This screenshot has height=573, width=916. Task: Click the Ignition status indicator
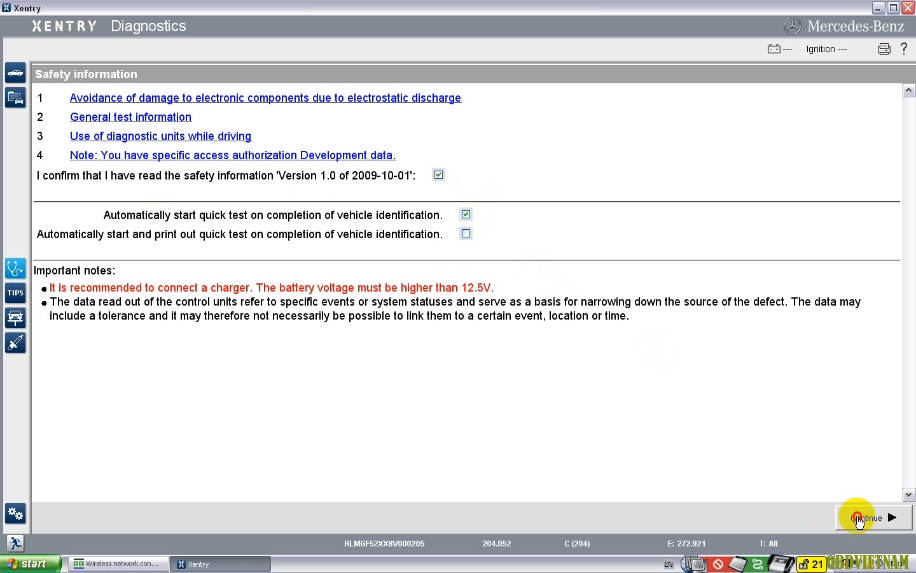(x=826, y=49)
